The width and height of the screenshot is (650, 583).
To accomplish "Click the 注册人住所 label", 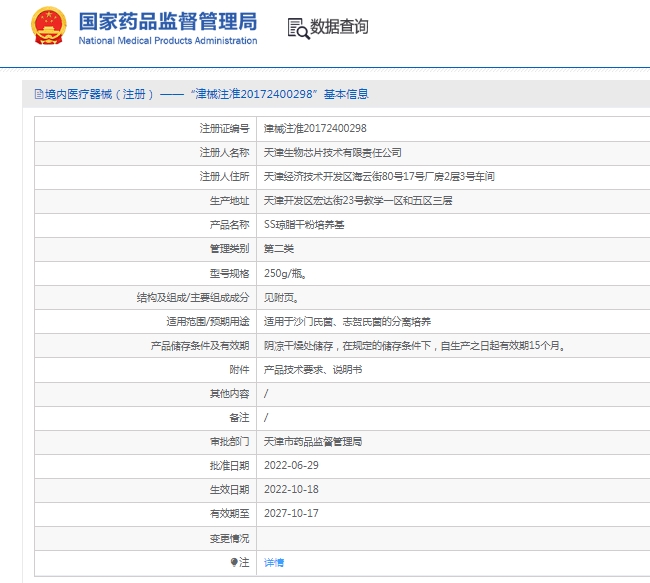I will pyautogui.click(x=224, y=177).
